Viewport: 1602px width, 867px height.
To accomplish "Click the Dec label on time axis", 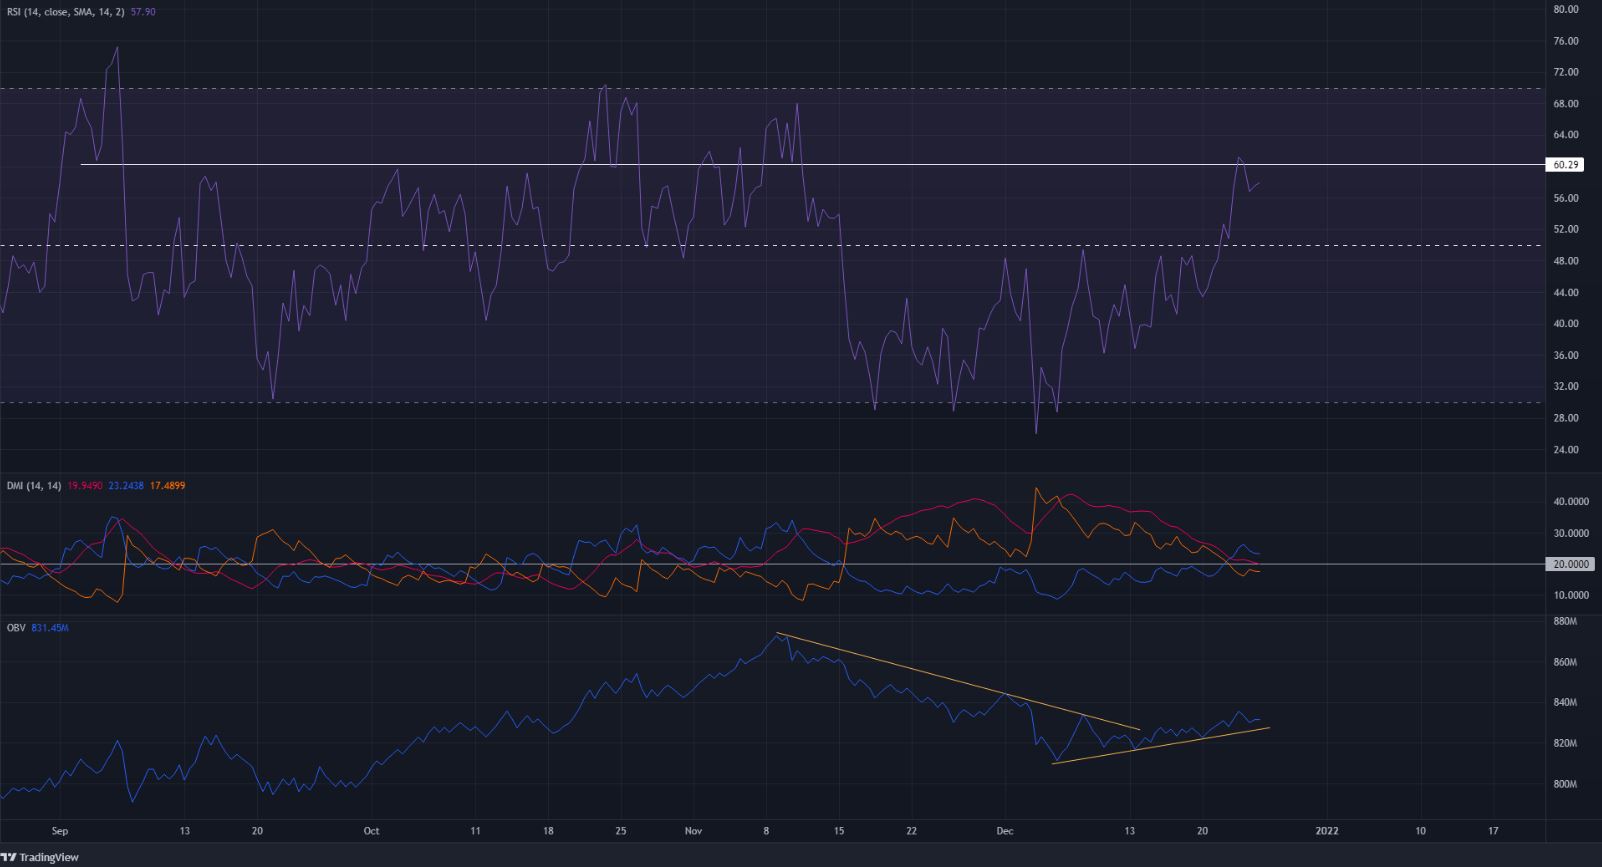I will (x=1006, y=831).
